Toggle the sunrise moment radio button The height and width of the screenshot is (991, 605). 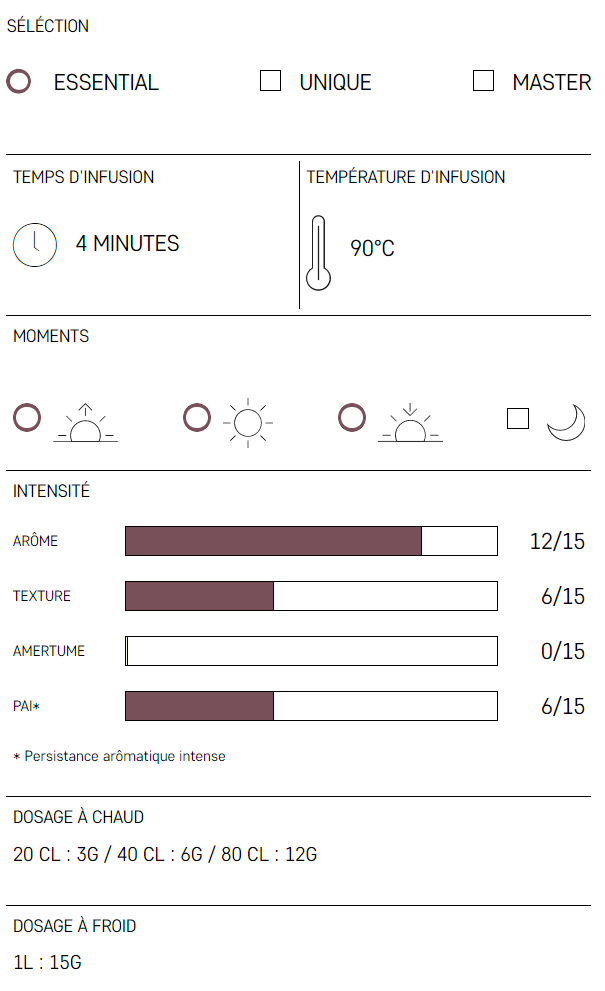(27, 417)
